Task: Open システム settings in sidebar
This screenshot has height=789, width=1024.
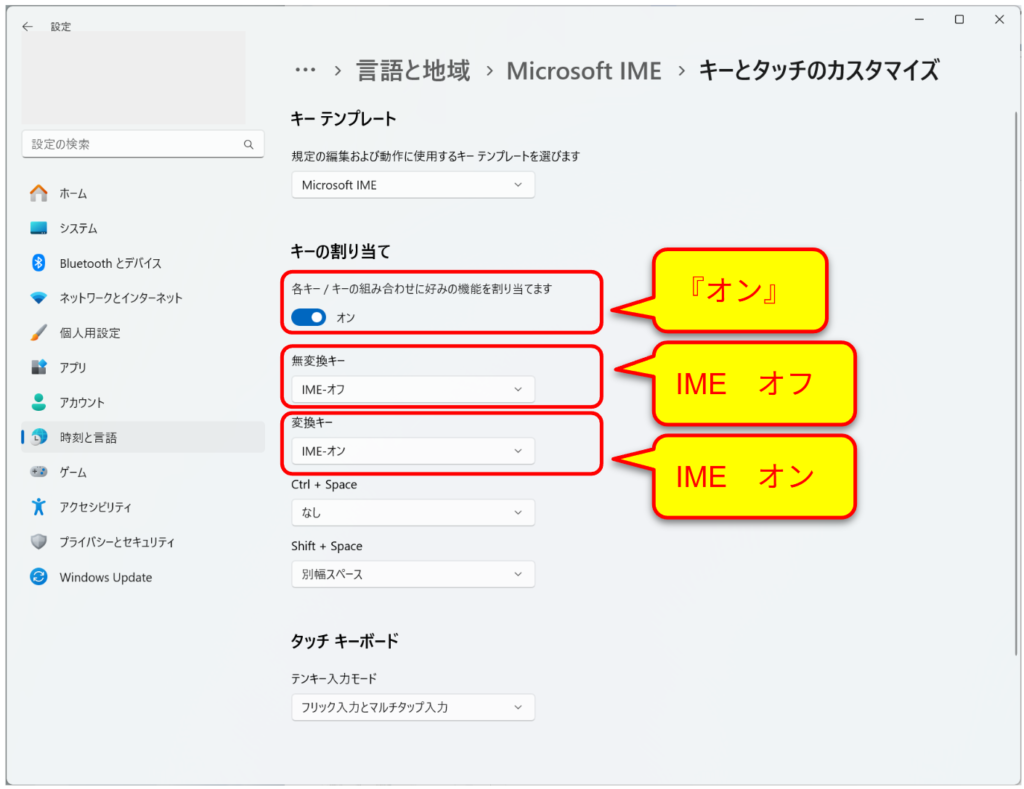Action: click(143, 228)
